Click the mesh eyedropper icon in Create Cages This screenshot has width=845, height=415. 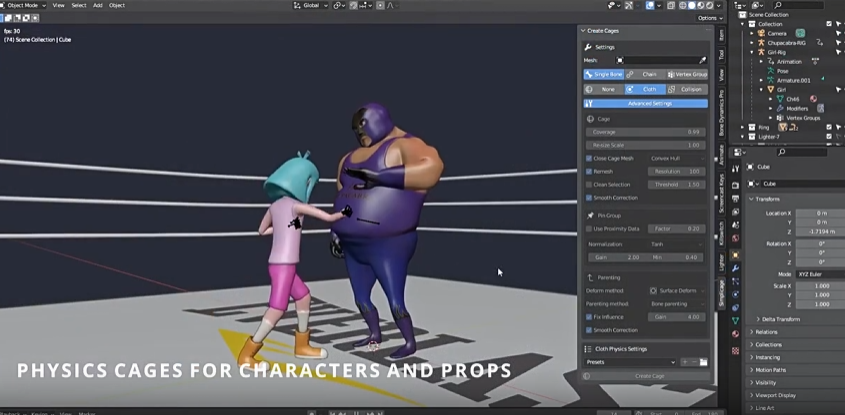click(x=702, y=60)
